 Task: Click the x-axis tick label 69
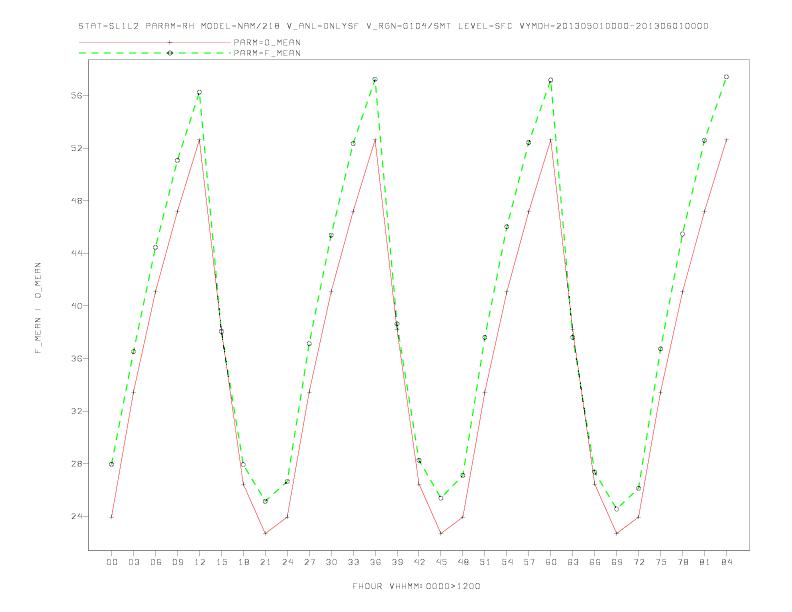[x=617, y=562]
